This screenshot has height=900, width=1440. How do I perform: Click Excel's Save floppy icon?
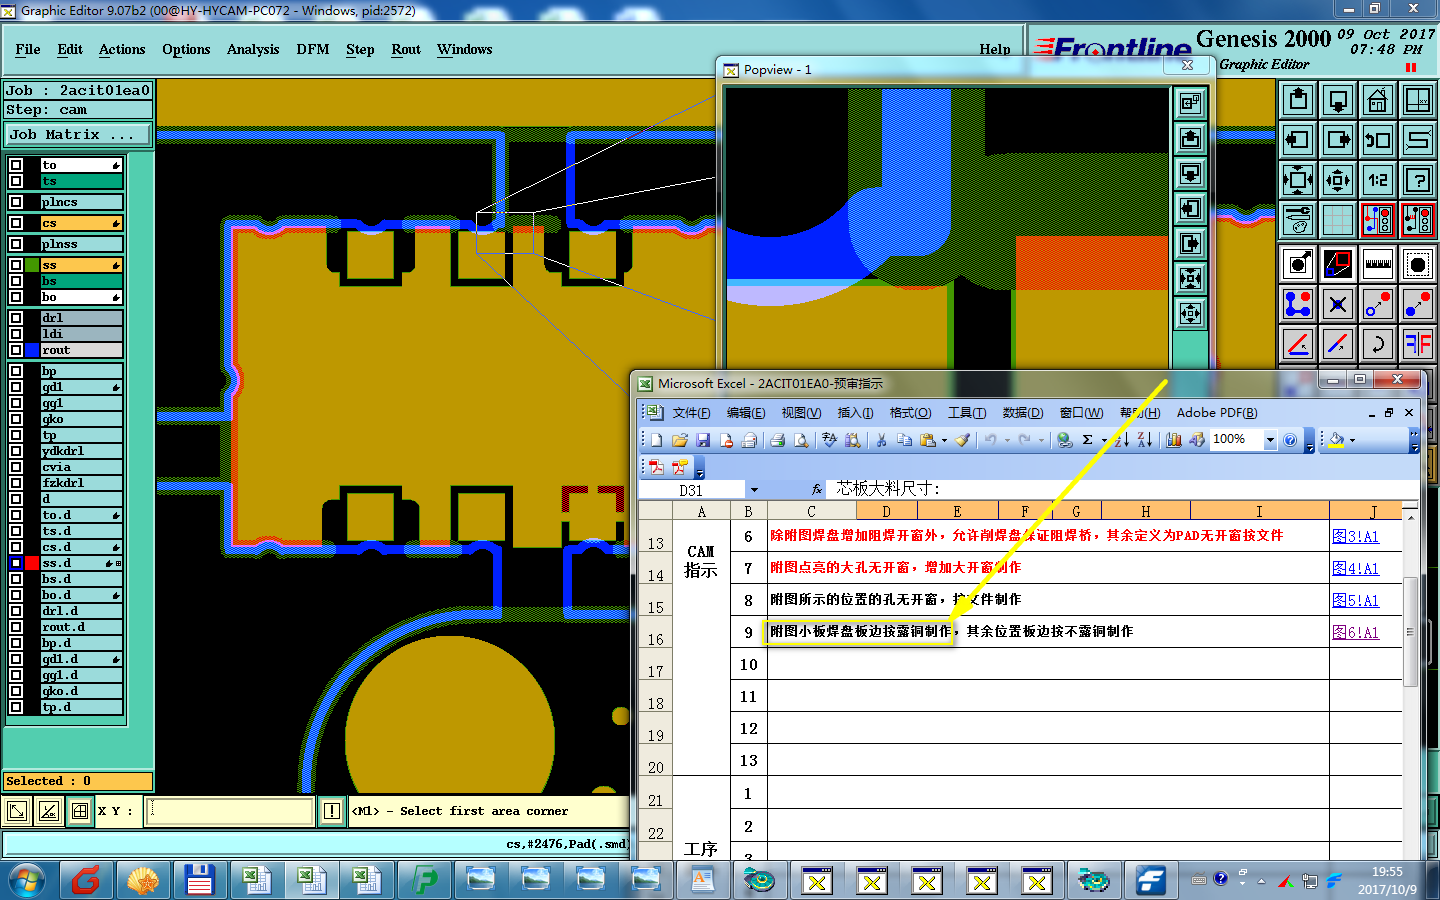coord(703,440)
